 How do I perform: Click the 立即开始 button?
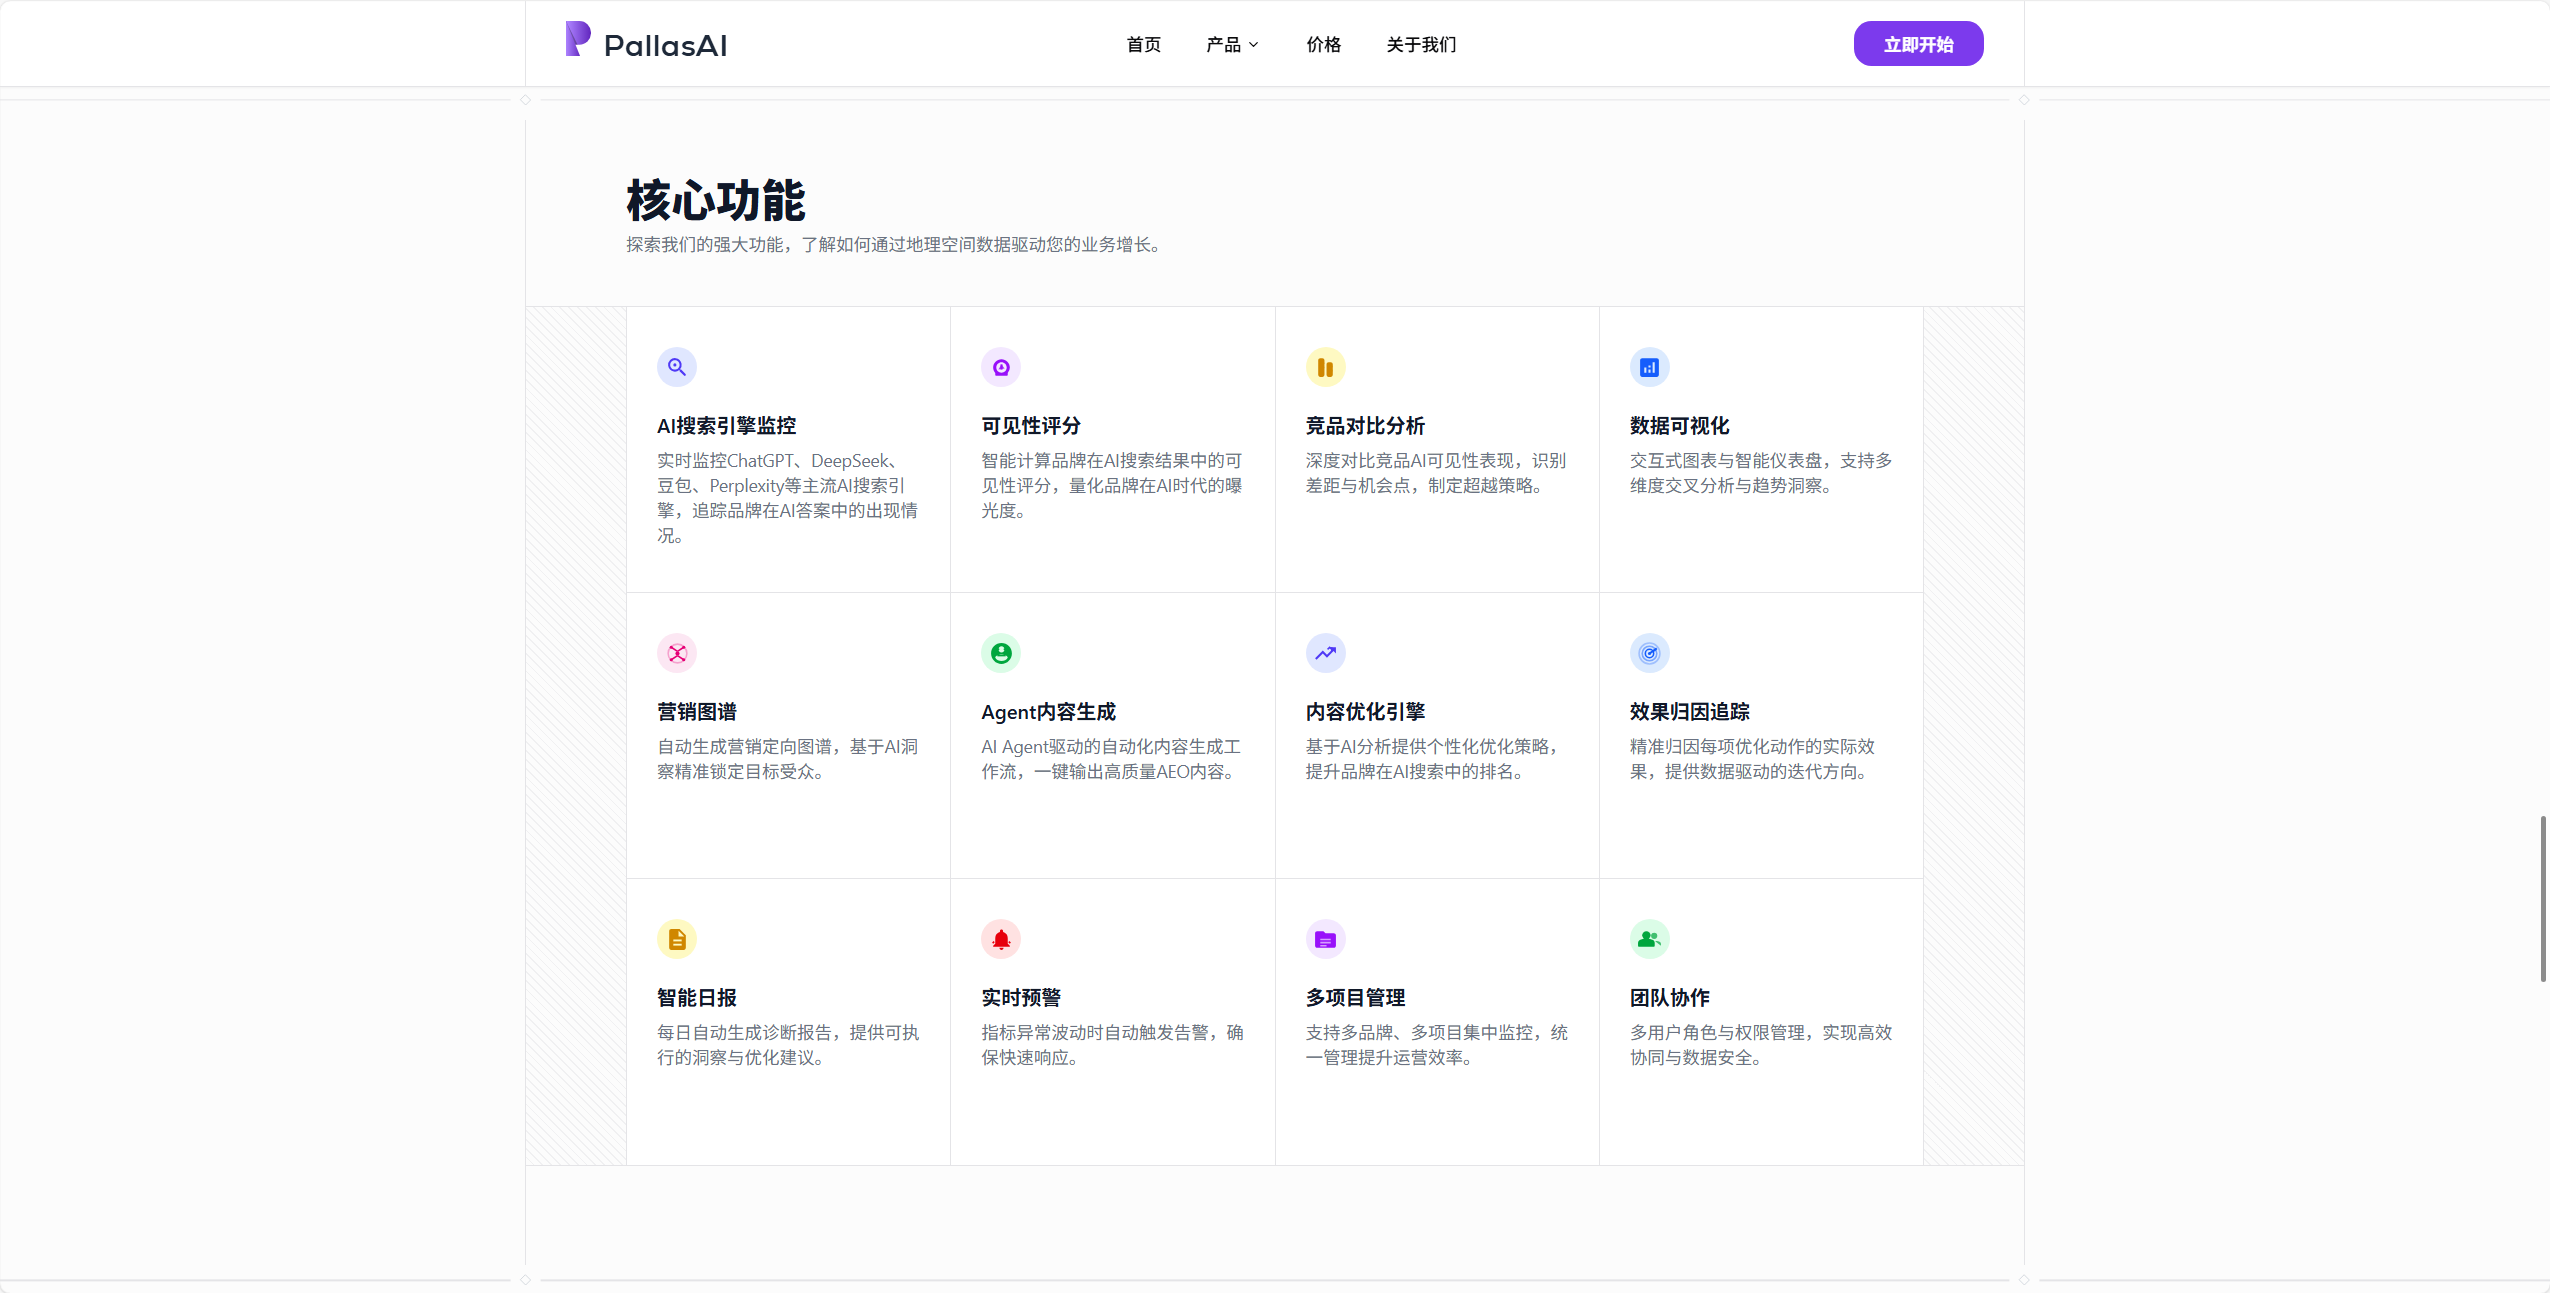1918,44
